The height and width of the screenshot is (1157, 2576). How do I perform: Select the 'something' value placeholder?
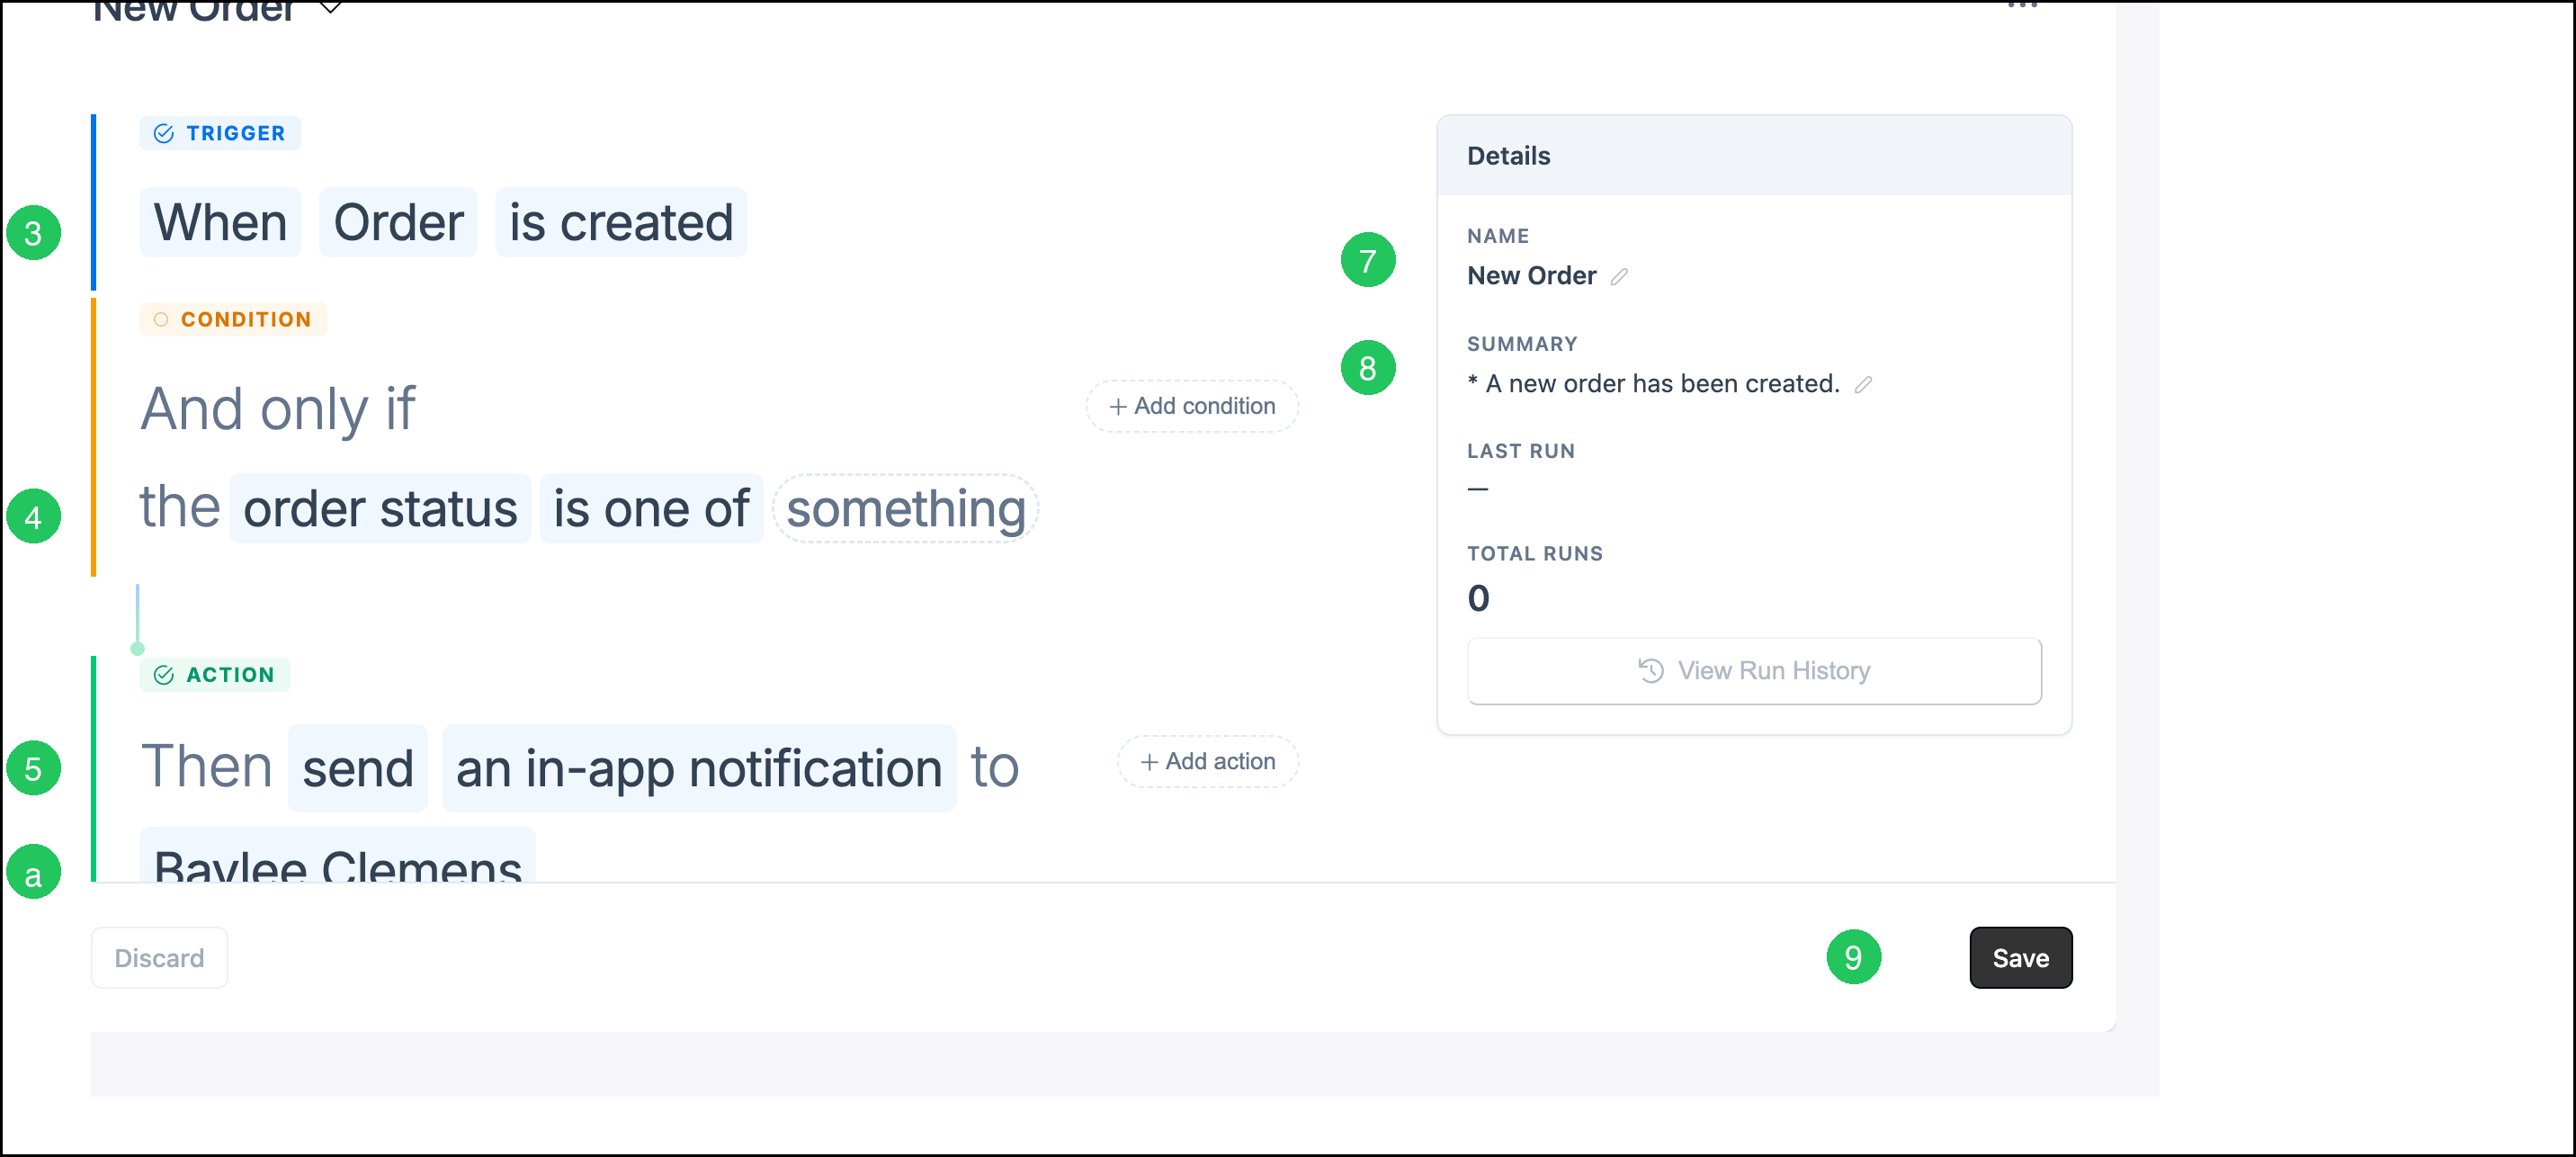click(x=906, y=509)
